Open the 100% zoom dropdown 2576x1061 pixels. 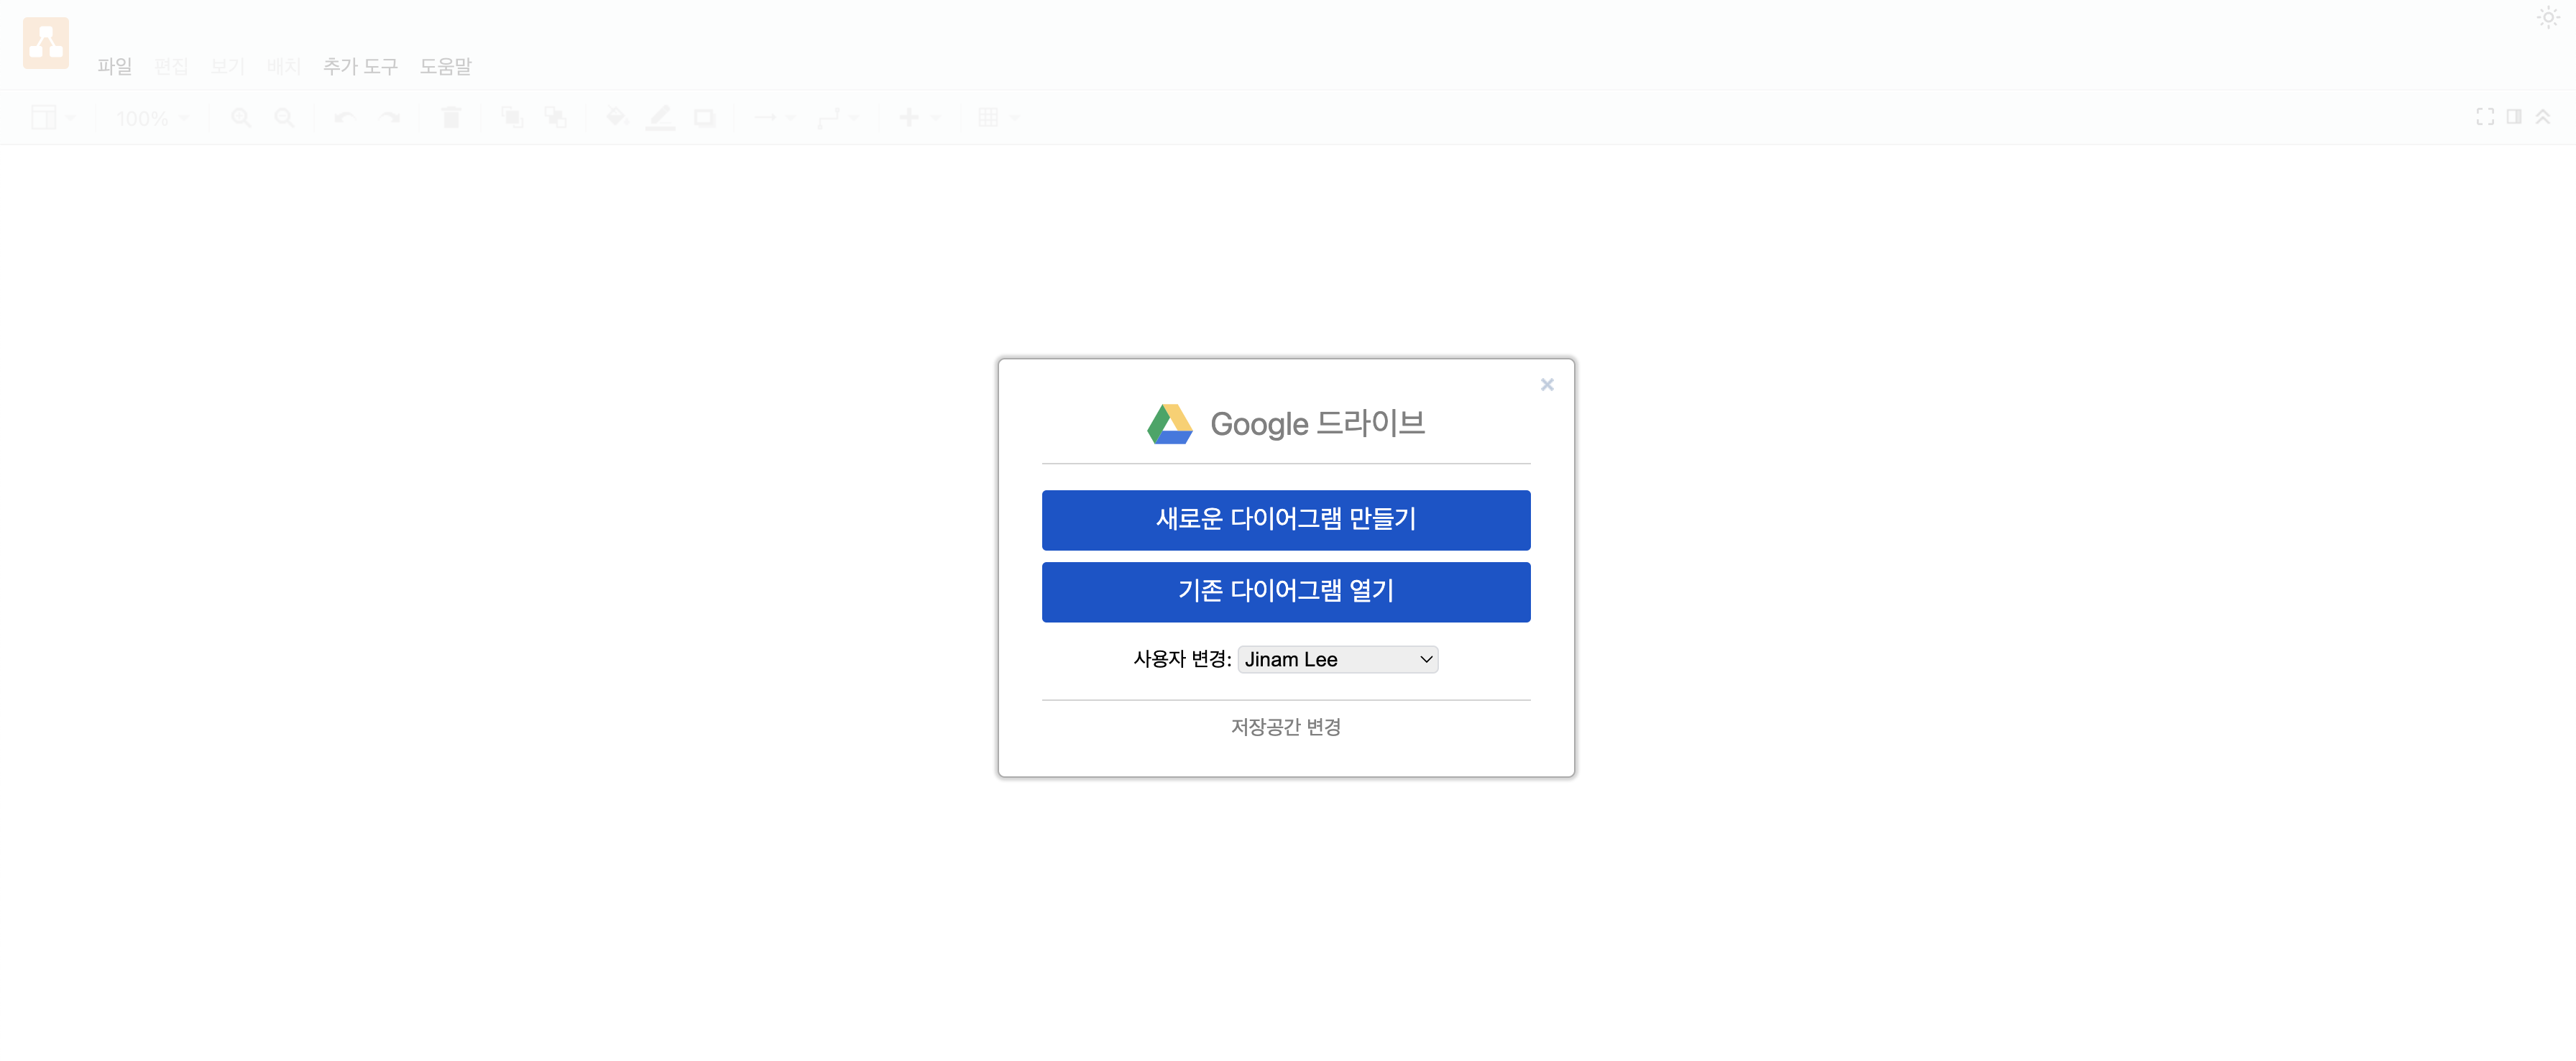tap(152, 118)
